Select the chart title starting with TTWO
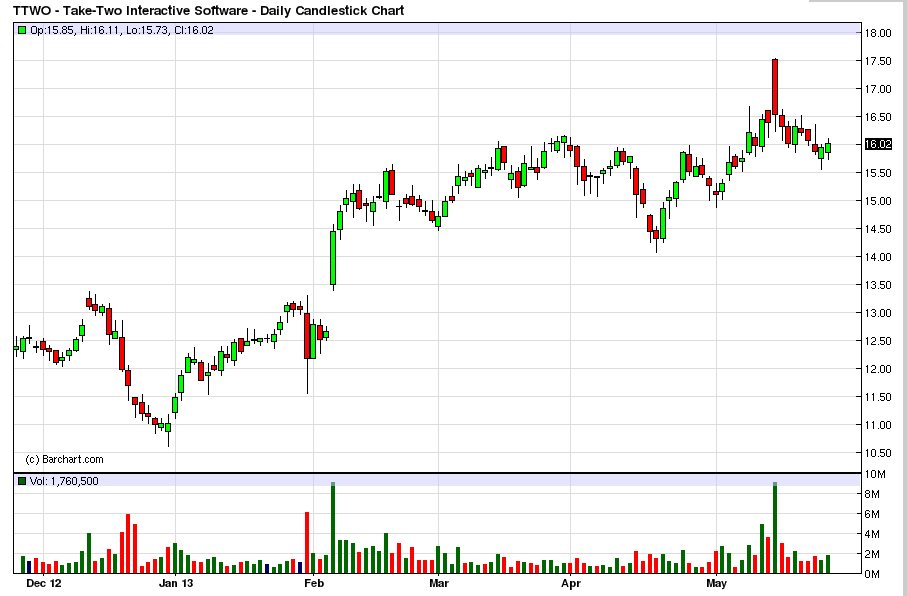The image size is (907, 596). (x=208, y=10)
